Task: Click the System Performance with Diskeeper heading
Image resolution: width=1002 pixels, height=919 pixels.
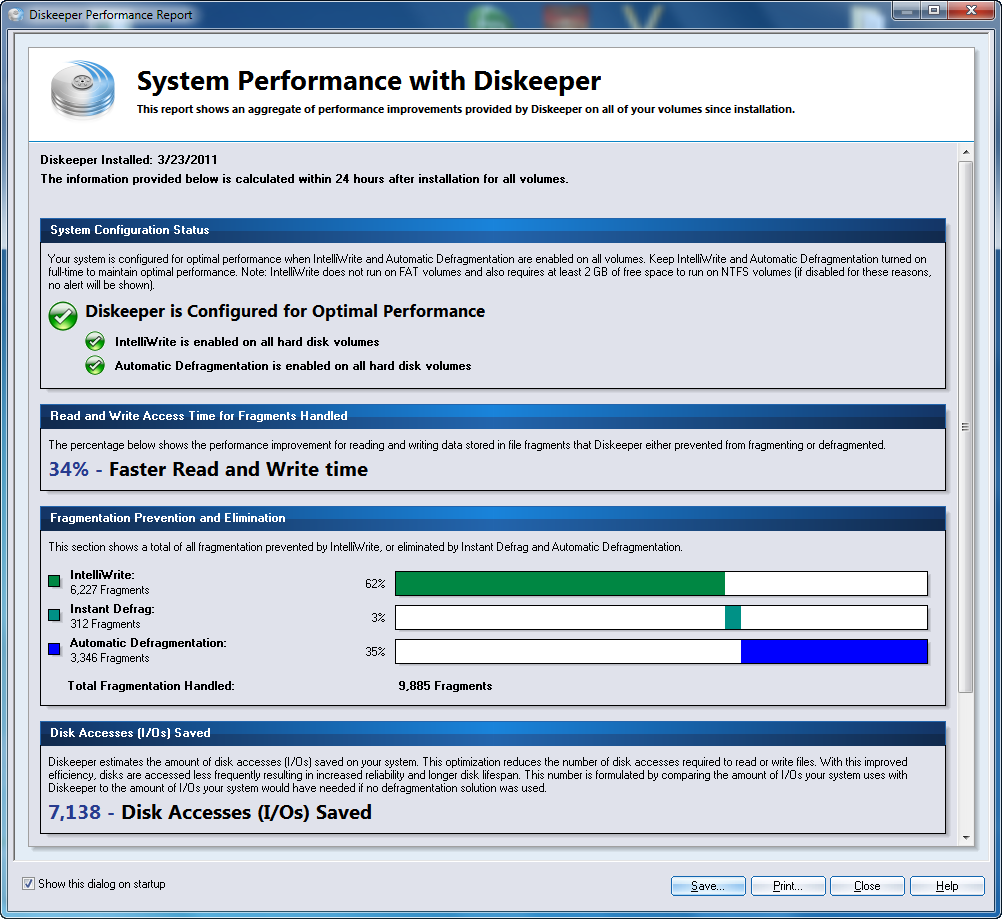Action: (369, 81)
